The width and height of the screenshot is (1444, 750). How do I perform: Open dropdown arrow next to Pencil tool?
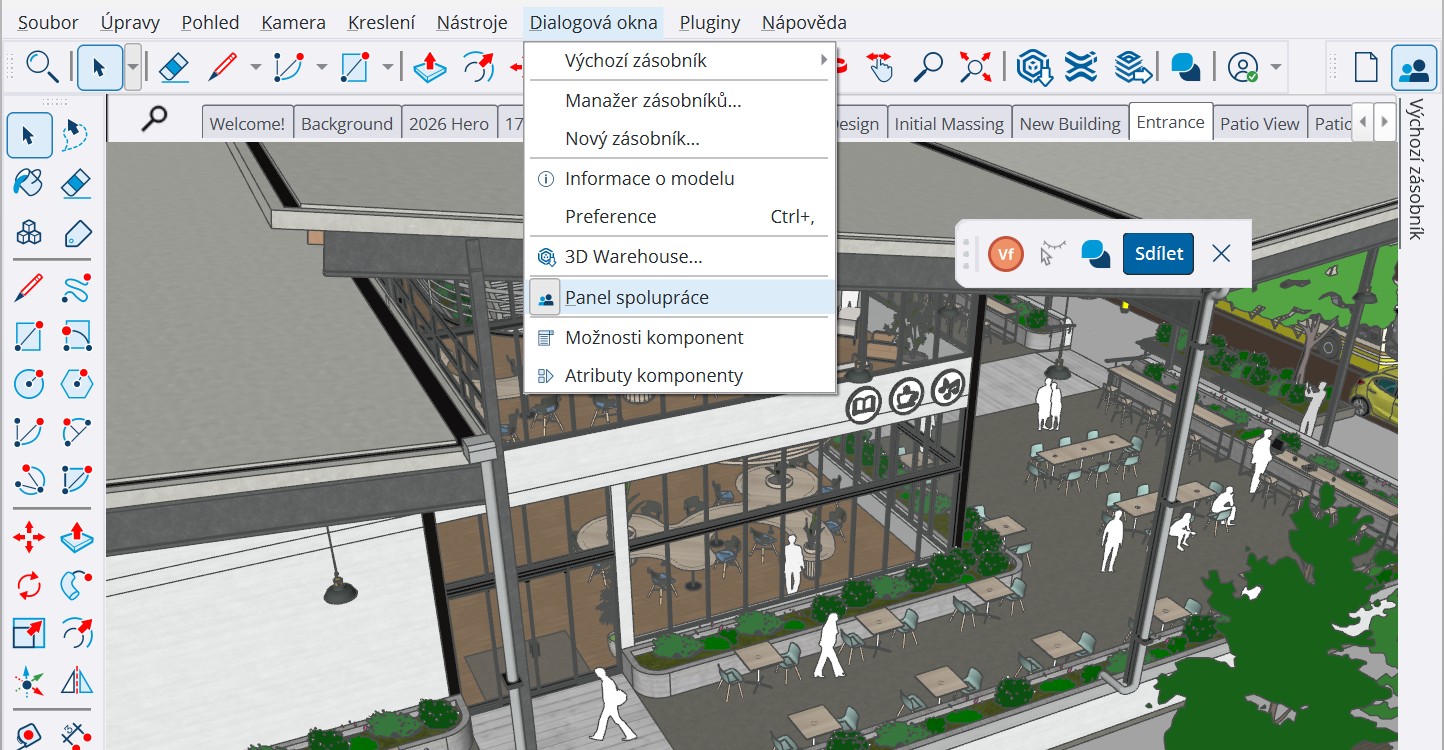coord(255,68)
